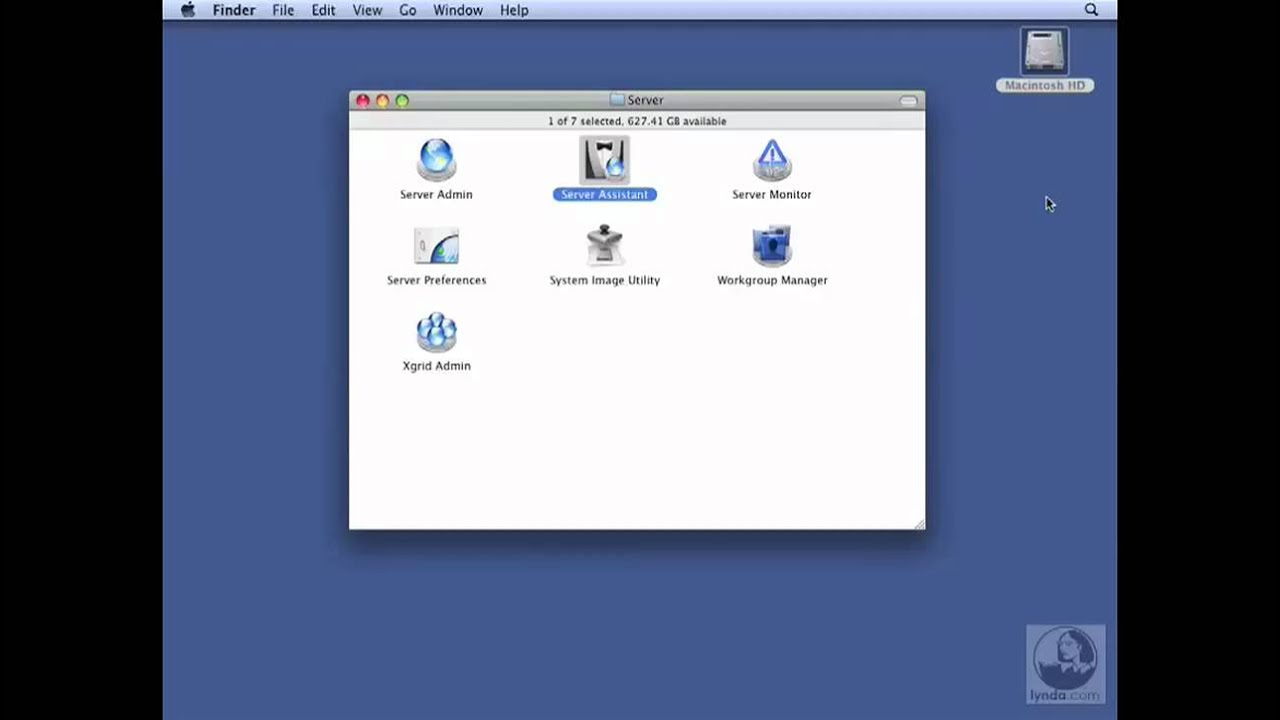The image size is (1280, 720).
Task: Open the File menu
Action: [x=283, y=10]
